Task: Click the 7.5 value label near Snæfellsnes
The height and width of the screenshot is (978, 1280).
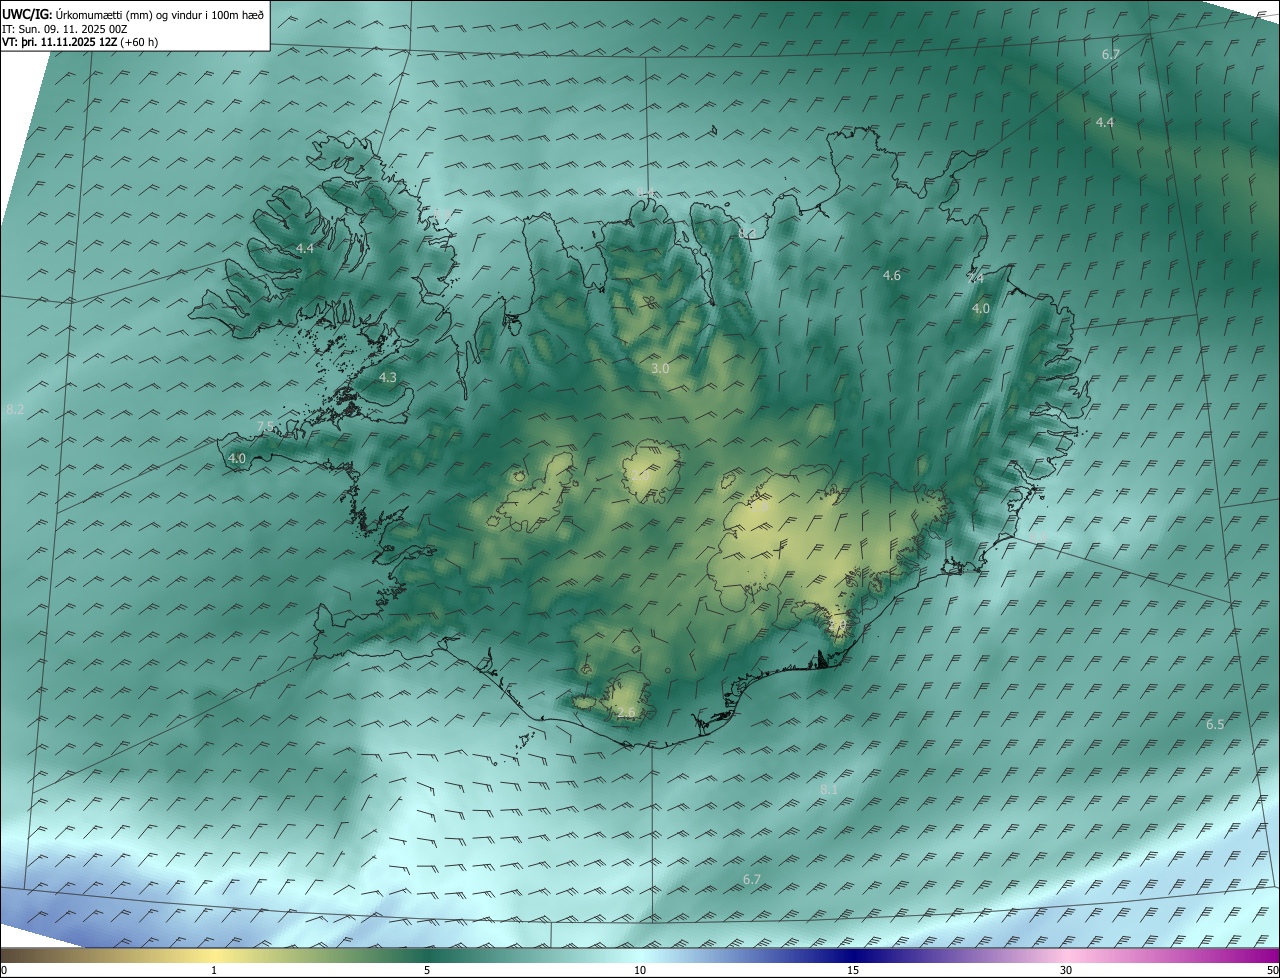Action: point(265,427)
